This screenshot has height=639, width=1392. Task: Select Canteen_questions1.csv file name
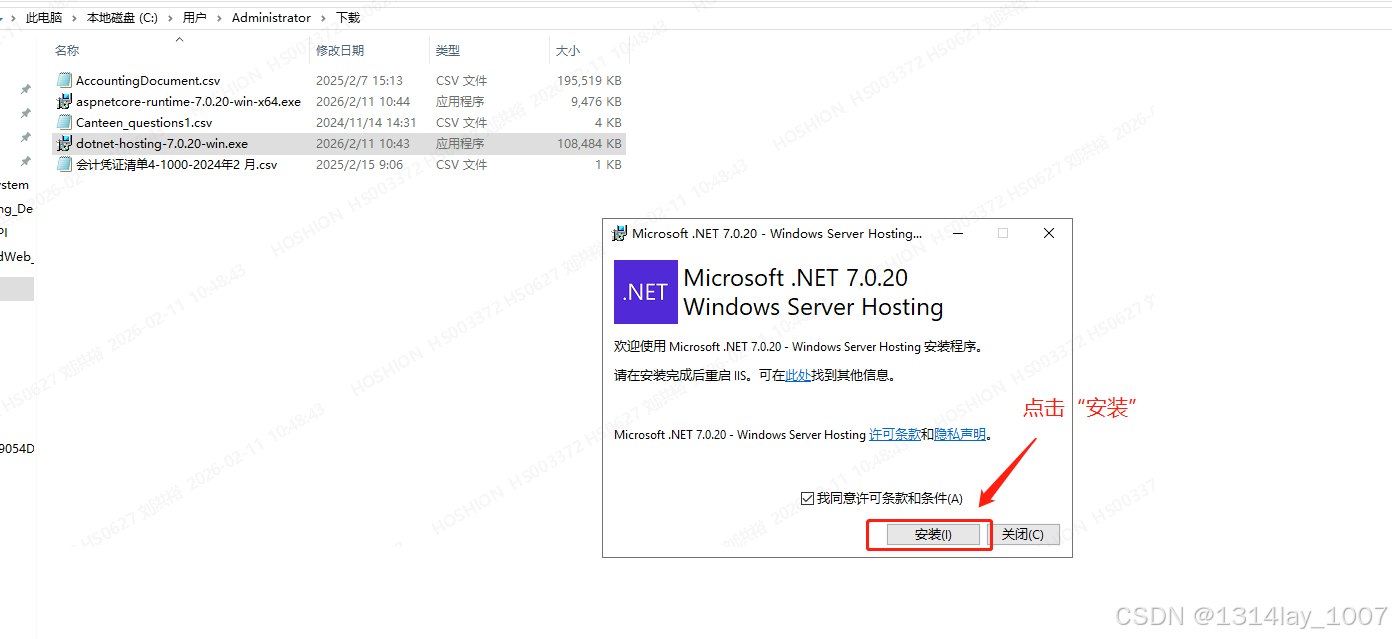(144, 123)
